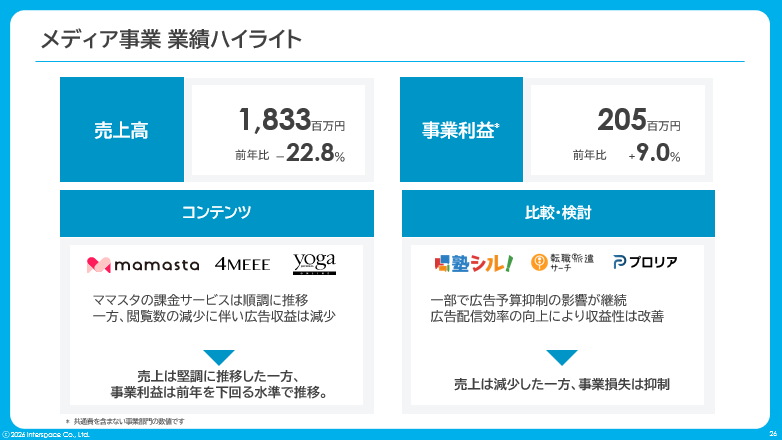Click the mamasta logo
Screen dimensions: 782x440
[x=143, y=265]
